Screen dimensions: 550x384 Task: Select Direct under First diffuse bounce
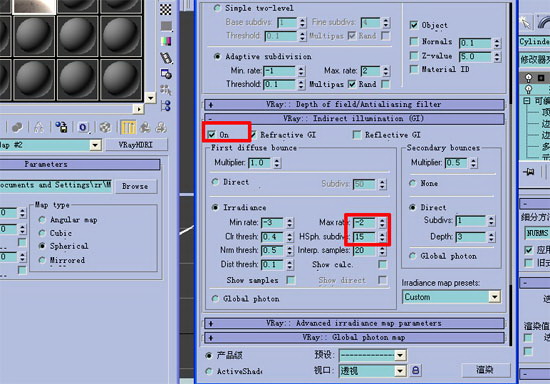tap(215, 182)
